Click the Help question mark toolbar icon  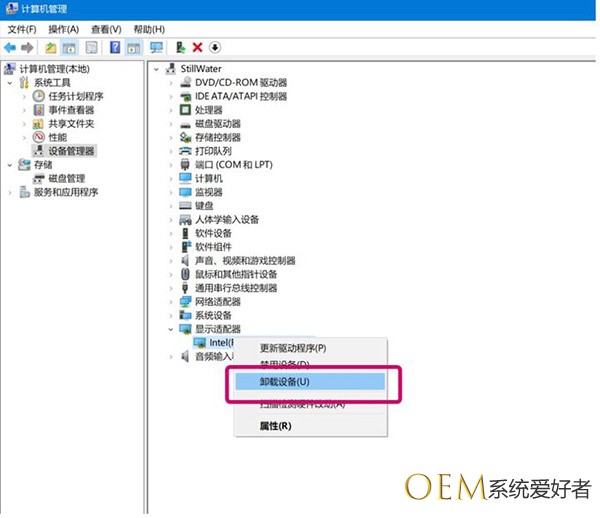[116, 47]
